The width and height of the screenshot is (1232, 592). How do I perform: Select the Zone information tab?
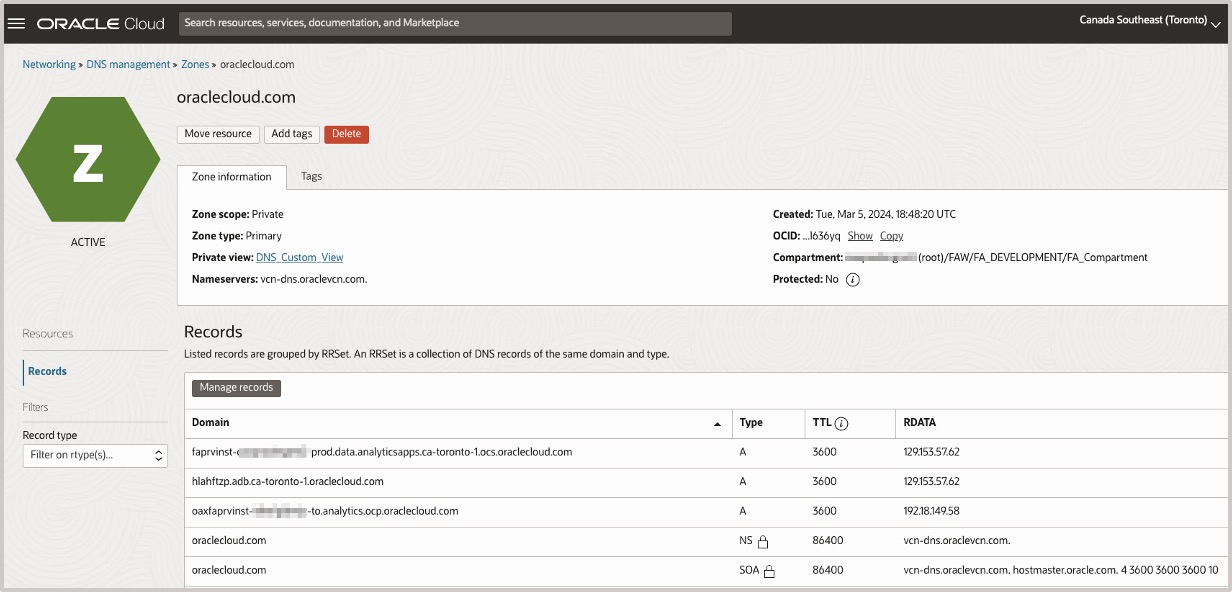232,177
